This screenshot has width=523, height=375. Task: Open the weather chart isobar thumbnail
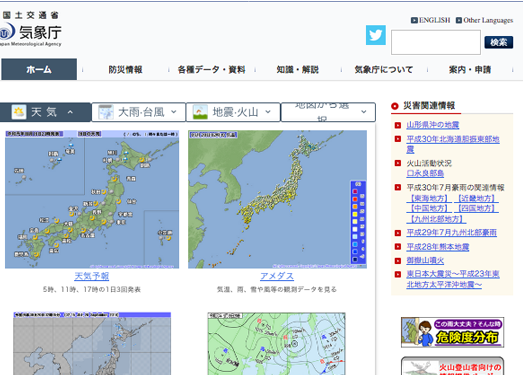[277, 344]
